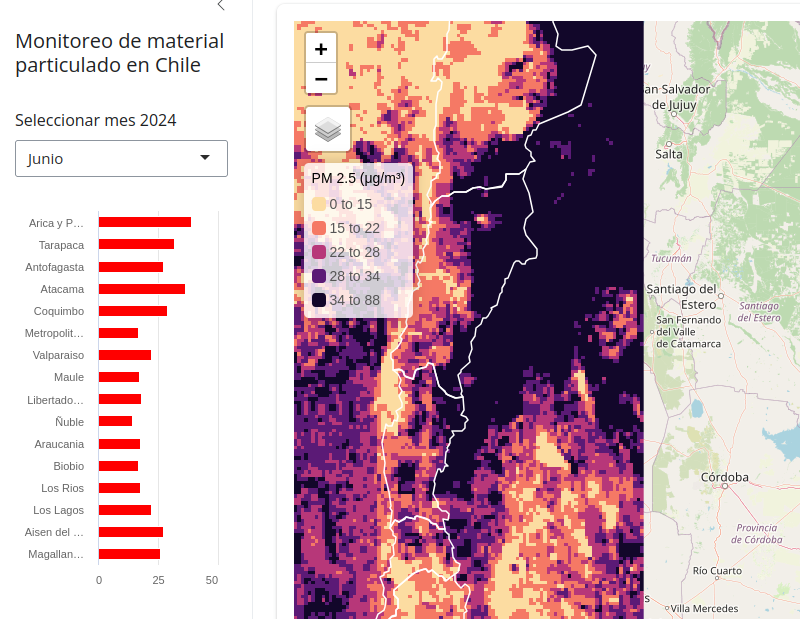Click the dropdown arrow in month selector

tap(205, 158)
